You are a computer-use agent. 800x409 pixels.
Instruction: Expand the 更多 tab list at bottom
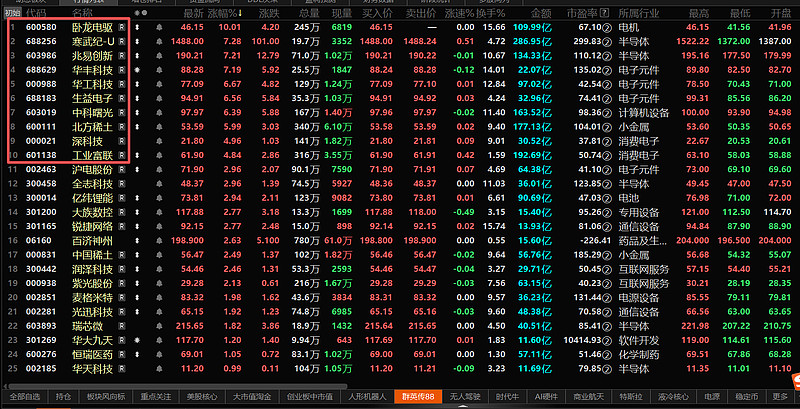coord(780,397)
